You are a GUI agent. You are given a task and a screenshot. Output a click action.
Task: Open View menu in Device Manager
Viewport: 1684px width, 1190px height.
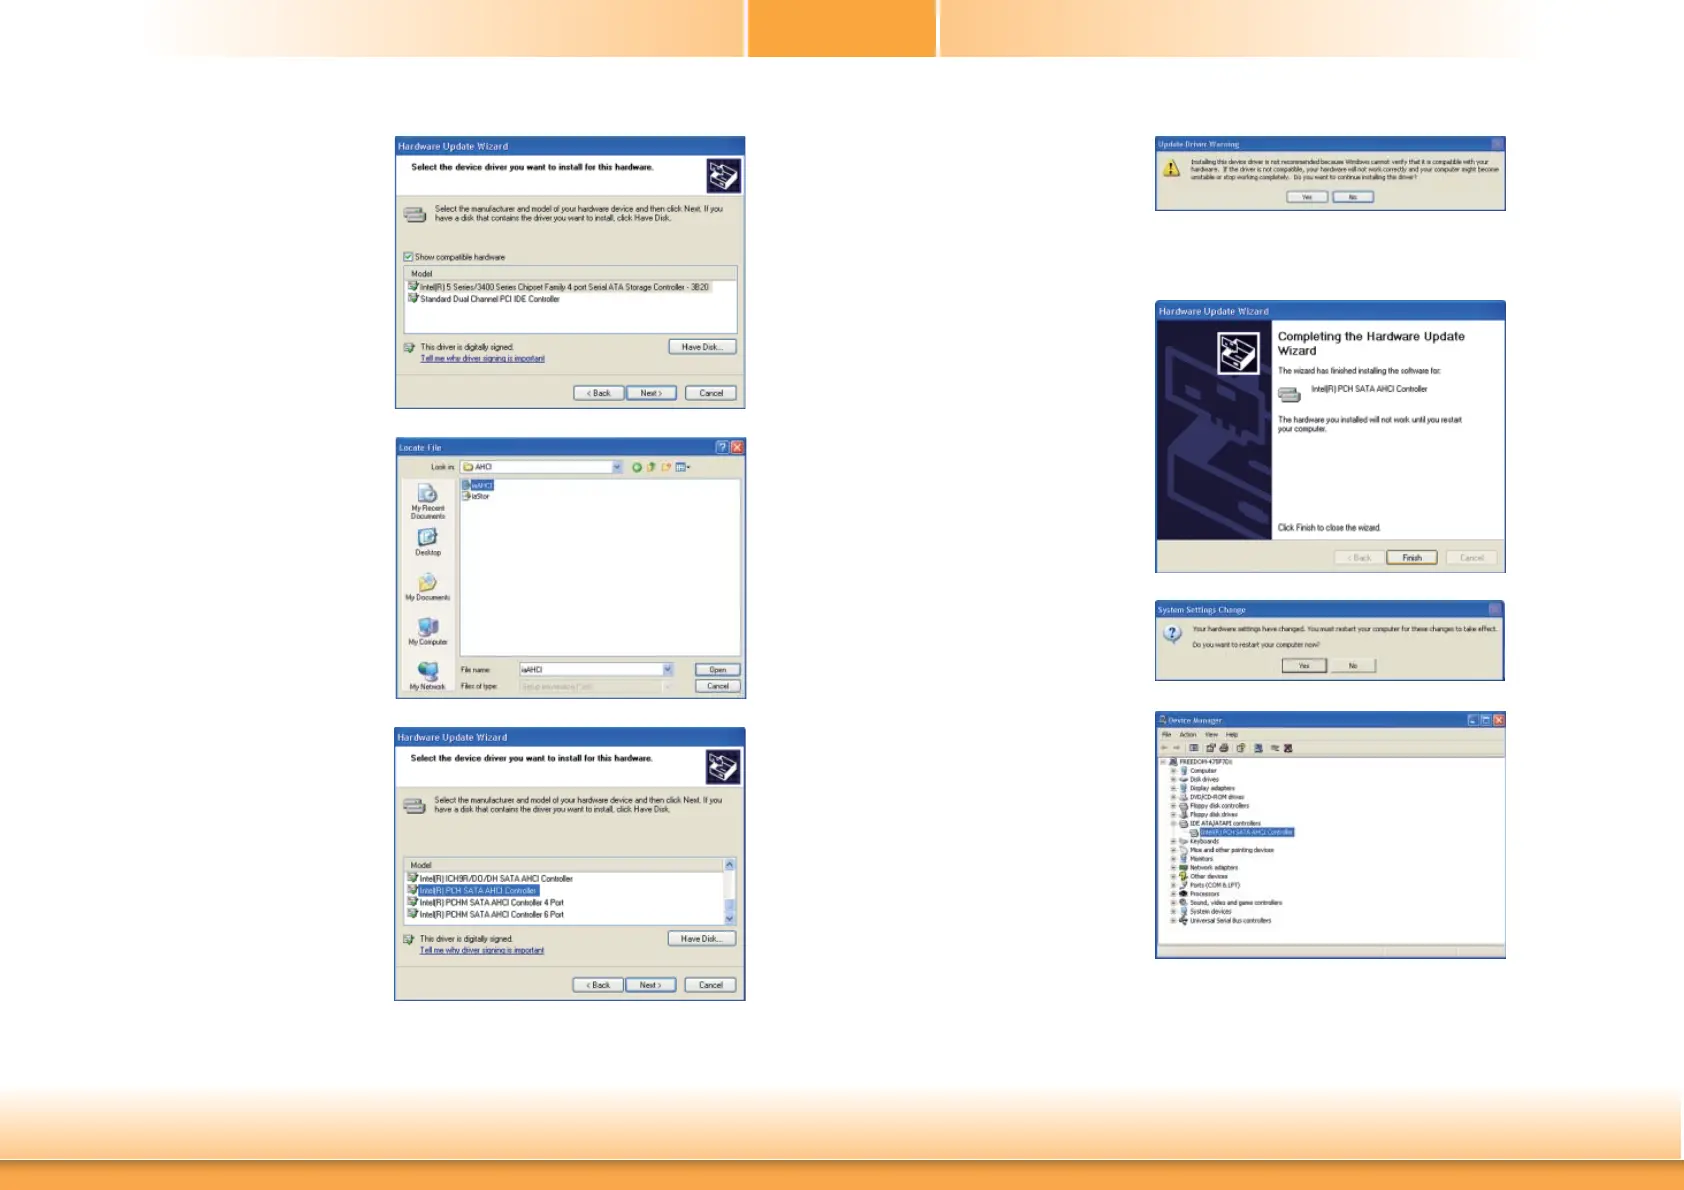pyautogui.click(x=1212, y=734)
